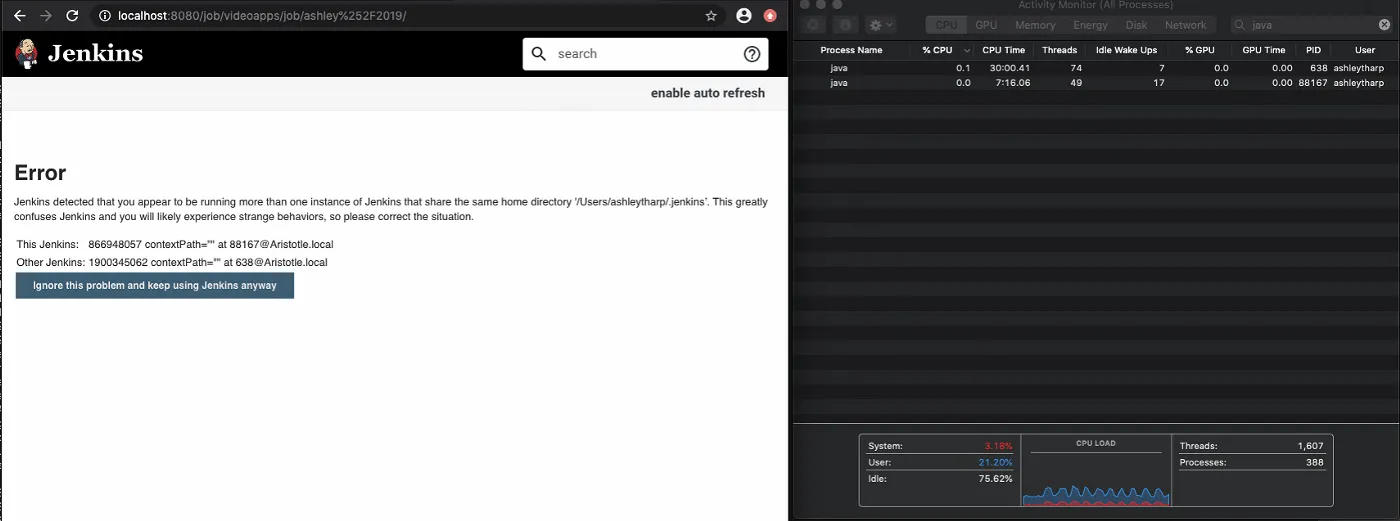Open the gear action menu in Activity Monitor
The image size is (1400, 521).
(881, 25)
